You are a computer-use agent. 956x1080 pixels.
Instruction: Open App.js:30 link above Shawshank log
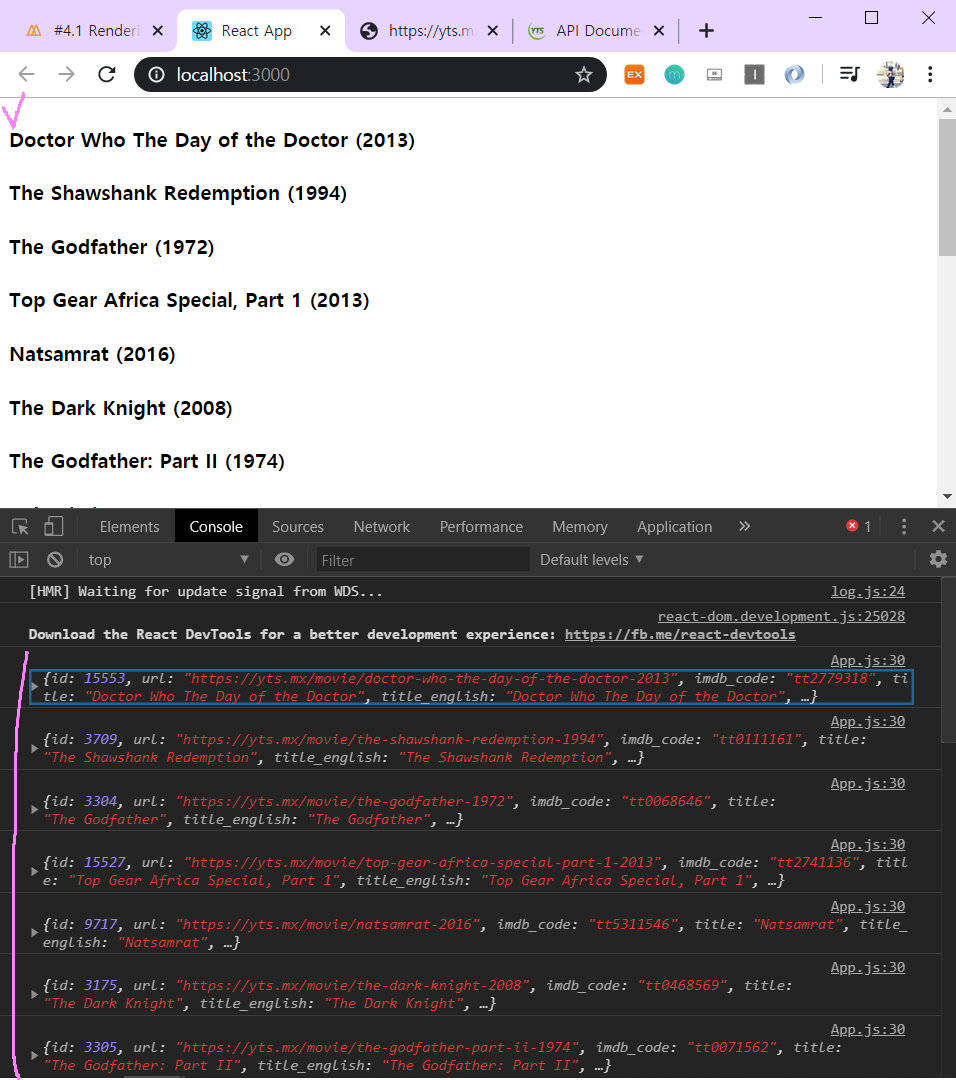coord(868,722)
